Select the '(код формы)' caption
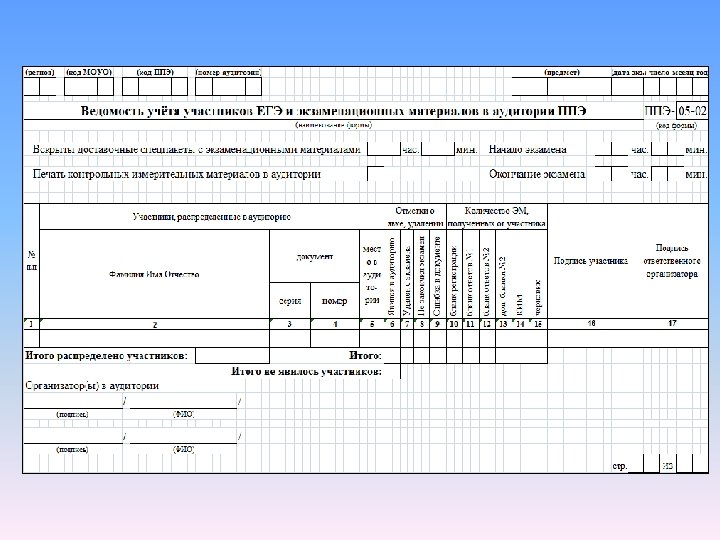 [x=677, y=125]
